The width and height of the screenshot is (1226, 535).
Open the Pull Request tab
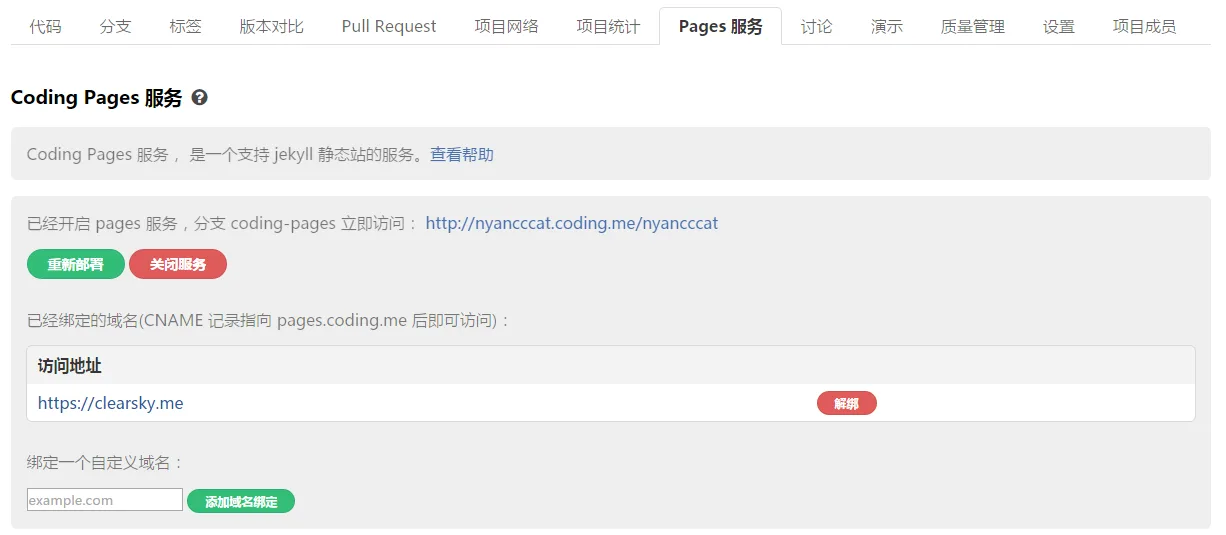tap(389, 26)
